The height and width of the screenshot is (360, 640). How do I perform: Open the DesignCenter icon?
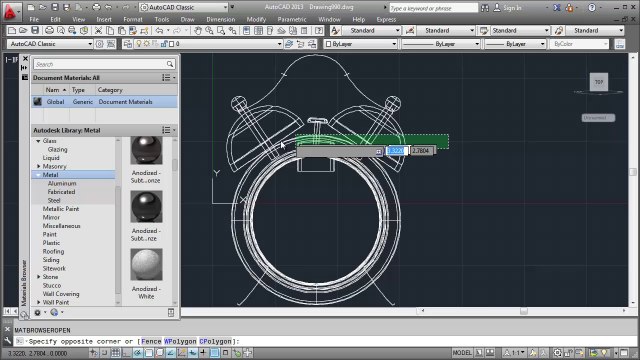click(258, 31)
